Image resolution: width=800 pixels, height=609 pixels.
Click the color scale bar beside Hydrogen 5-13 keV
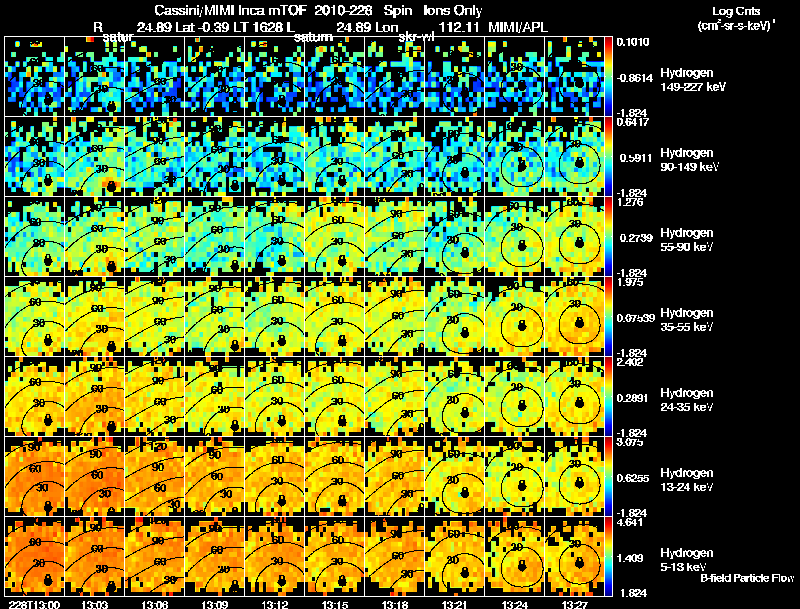(608, 557)
